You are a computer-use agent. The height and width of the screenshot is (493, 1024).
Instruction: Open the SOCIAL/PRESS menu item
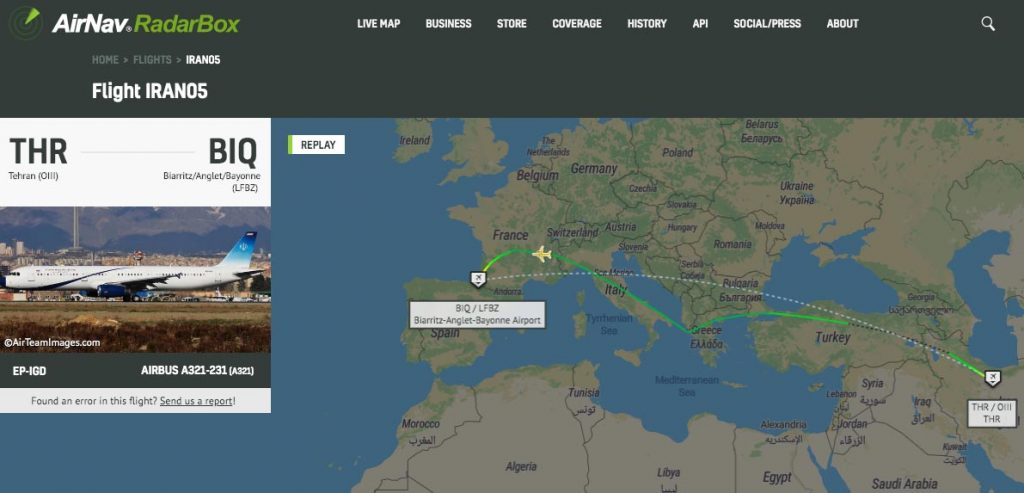pyautogui.click(x=767, y=24)
